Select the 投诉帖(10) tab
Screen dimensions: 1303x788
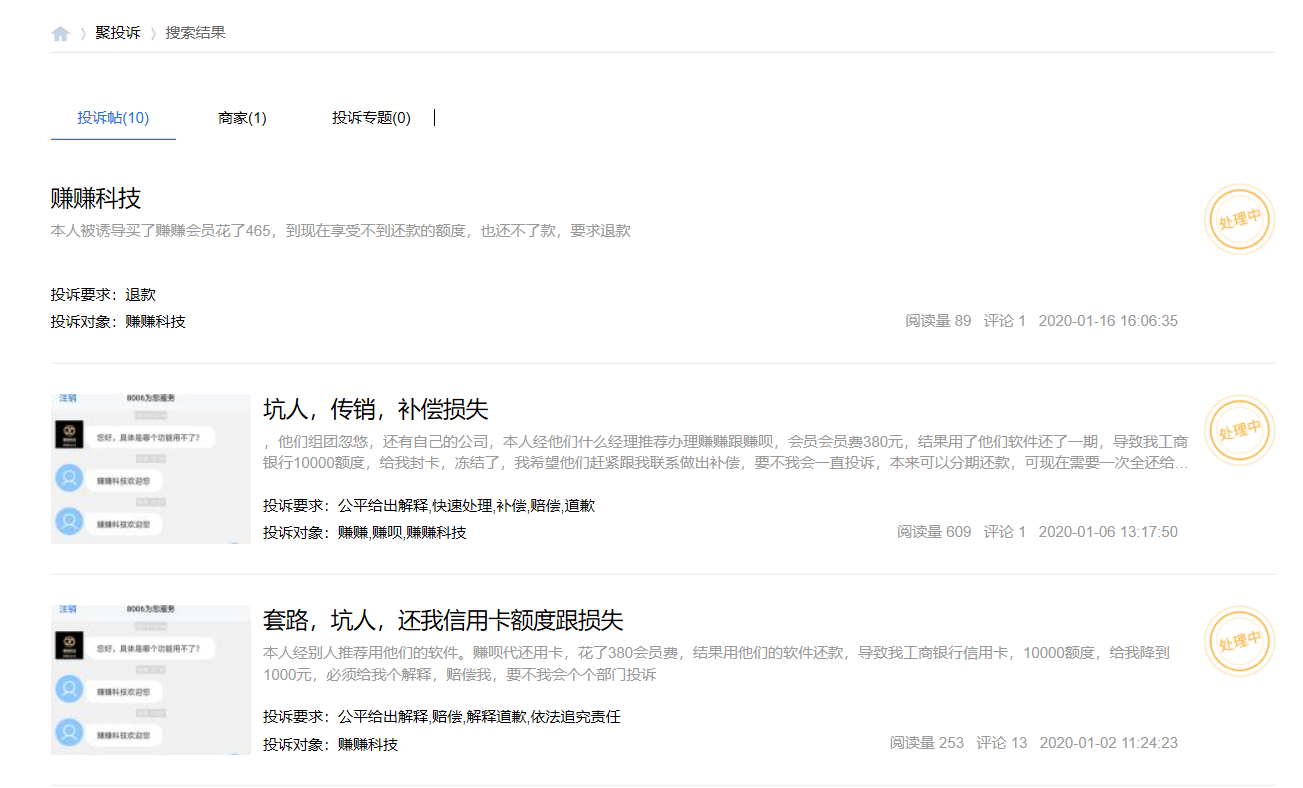113,118
